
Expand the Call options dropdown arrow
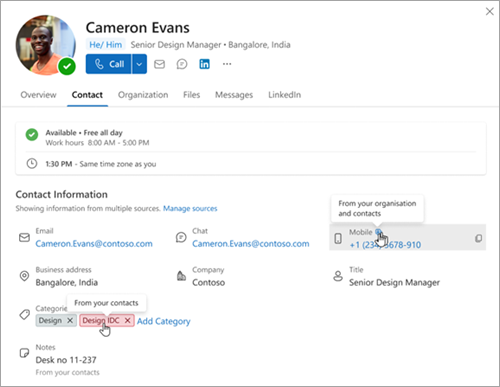tap(139, 64)
